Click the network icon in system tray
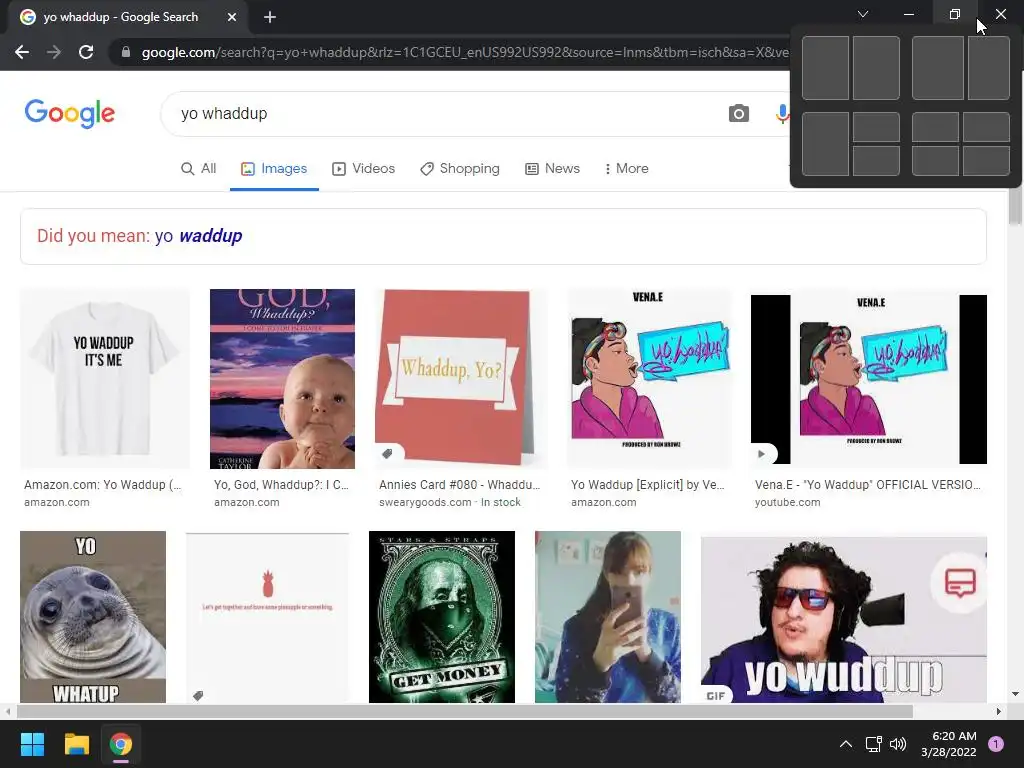The width and height of the screenshot is (1024, 768). tap(873, 744)
